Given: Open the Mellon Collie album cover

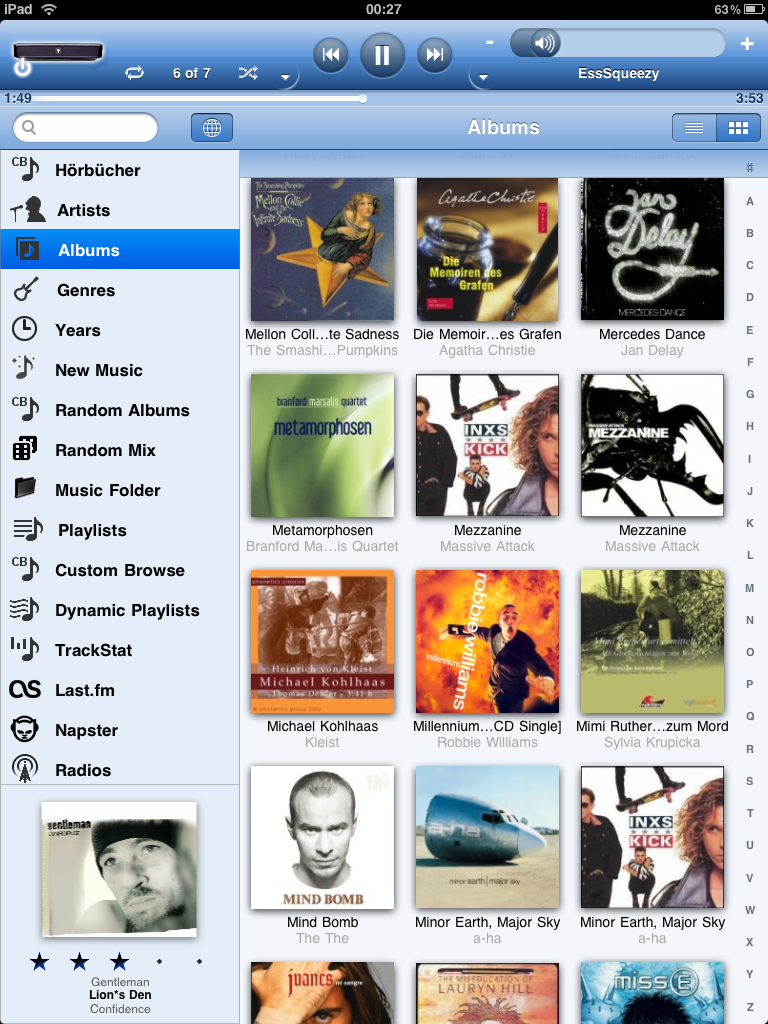Looking at the screenshot, I should pos(322,249).
